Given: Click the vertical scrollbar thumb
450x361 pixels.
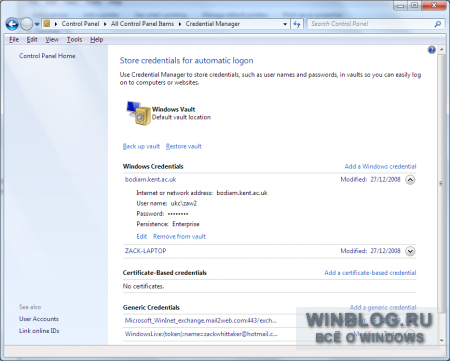Looking at the screenshot, I should pyautogui.click(x=442, y=183).
